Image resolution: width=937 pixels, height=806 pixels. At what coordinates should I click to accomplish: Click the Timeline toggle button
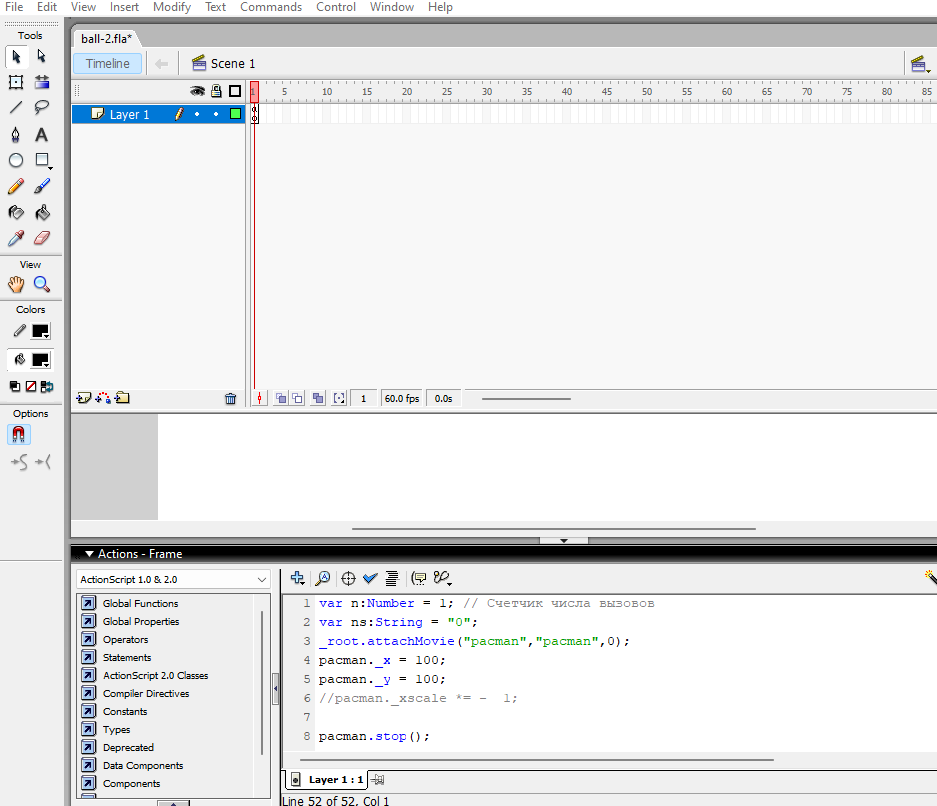[108, 63]
